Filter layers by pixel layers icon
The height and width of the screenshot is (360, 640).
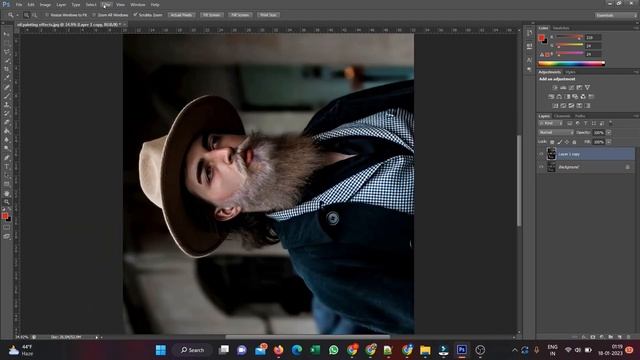(x=570, y=123)
